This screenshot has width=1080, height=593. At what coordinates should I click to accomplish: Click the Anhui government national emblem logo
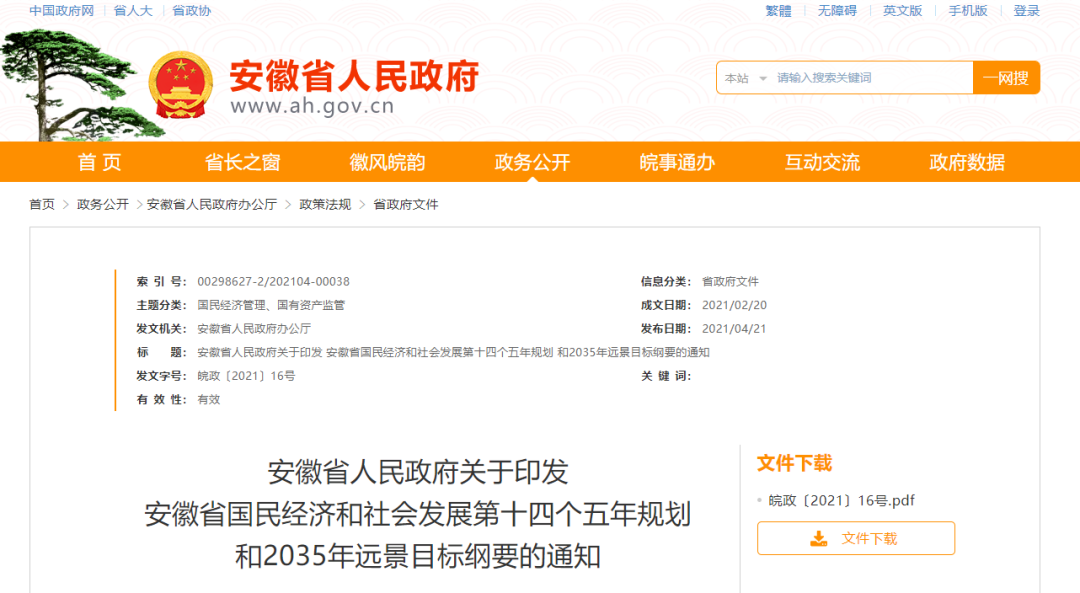179,84
